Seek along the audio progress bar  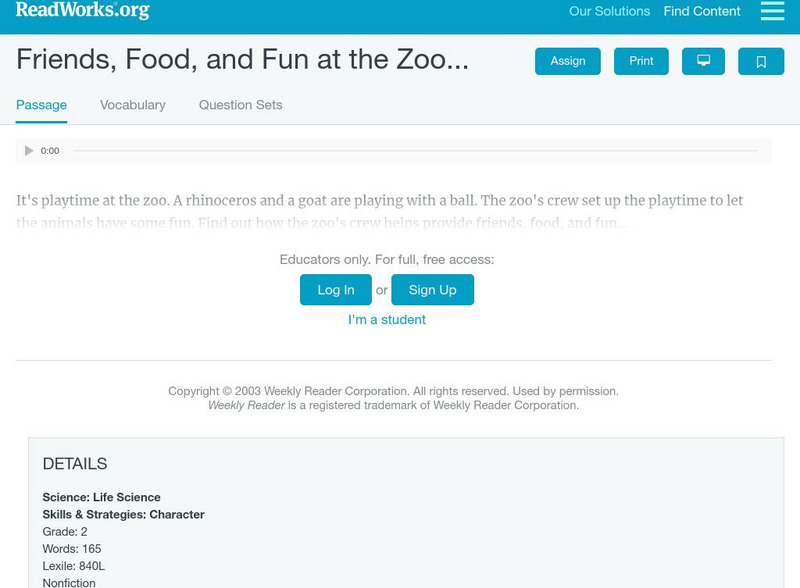pyautogui.click(x=415, y=151)
